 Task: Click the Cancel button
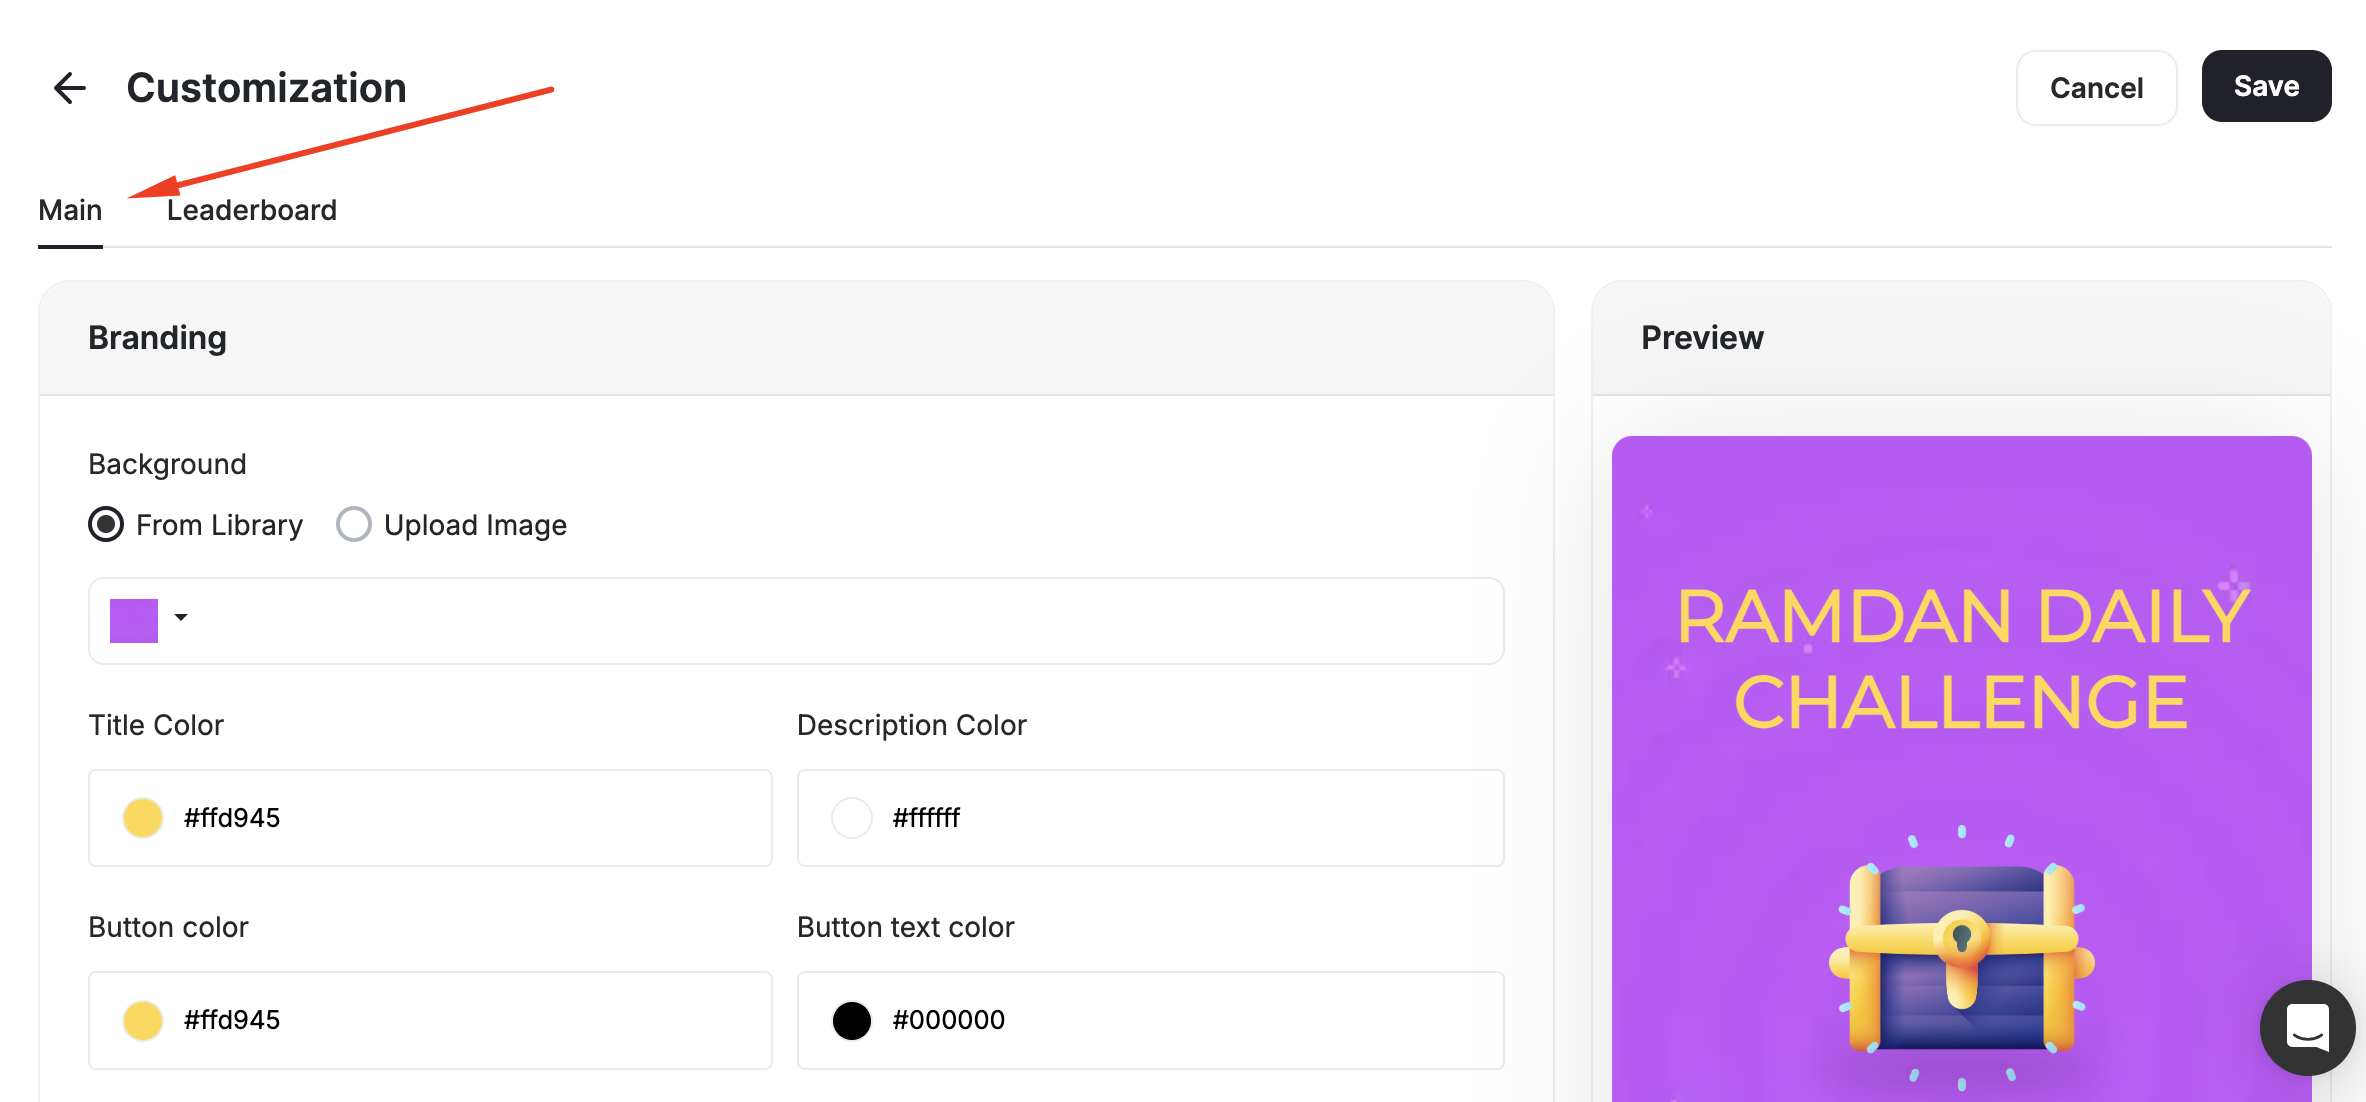2096,88
